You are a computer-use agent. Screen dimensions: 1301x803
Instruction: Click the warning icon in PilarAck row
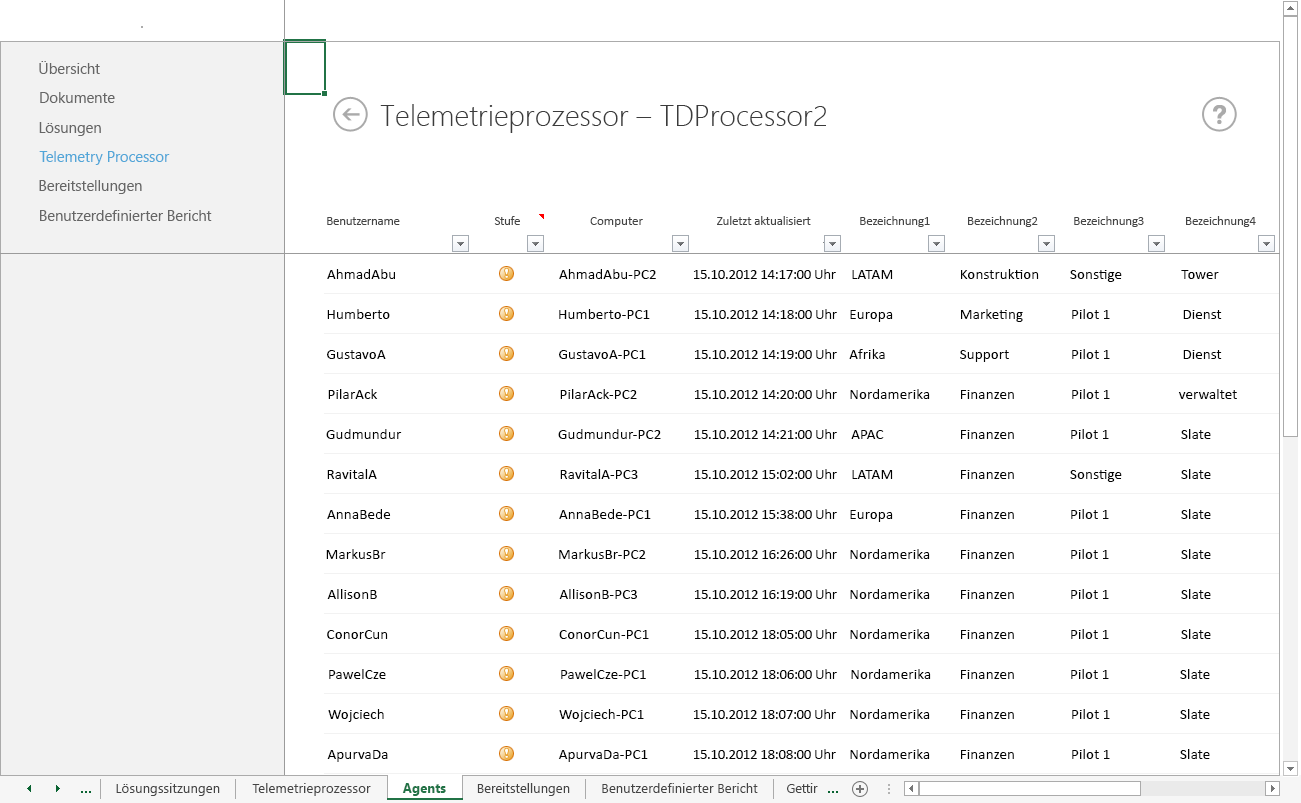coord(506,394)
